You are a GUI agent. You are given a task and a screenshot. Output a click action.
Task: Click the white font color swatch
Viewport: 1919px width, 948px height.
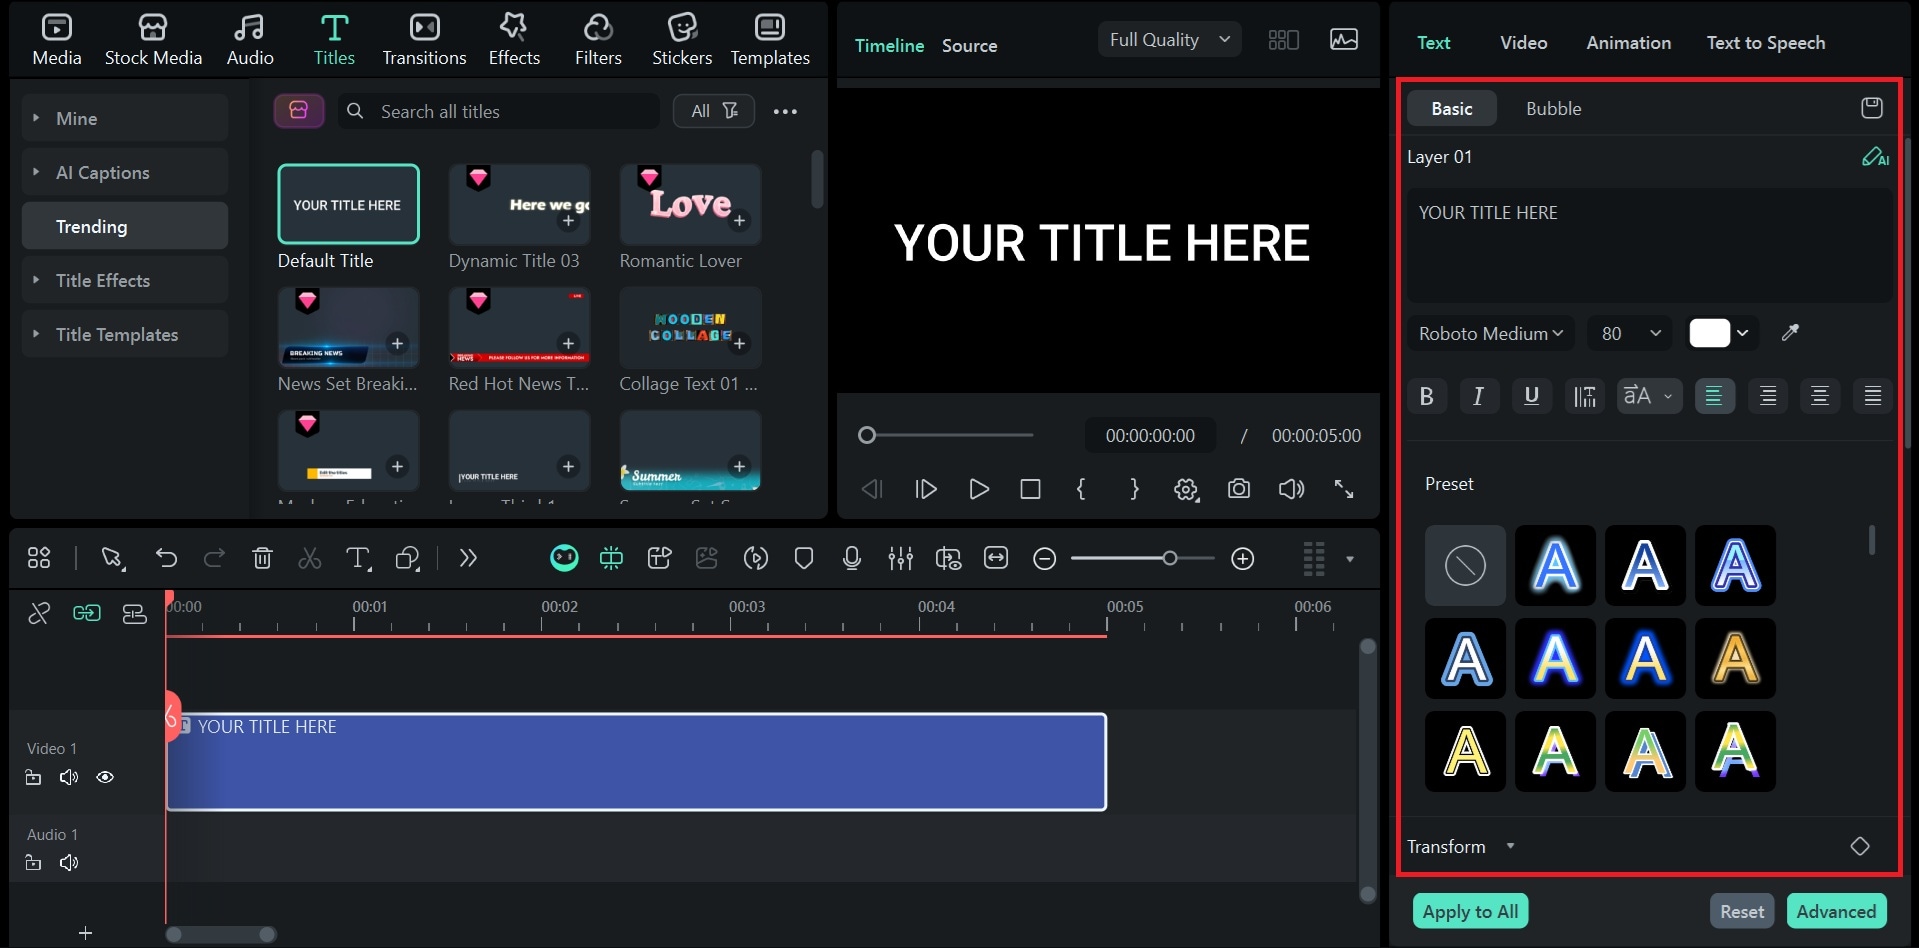coord(1712,333)
